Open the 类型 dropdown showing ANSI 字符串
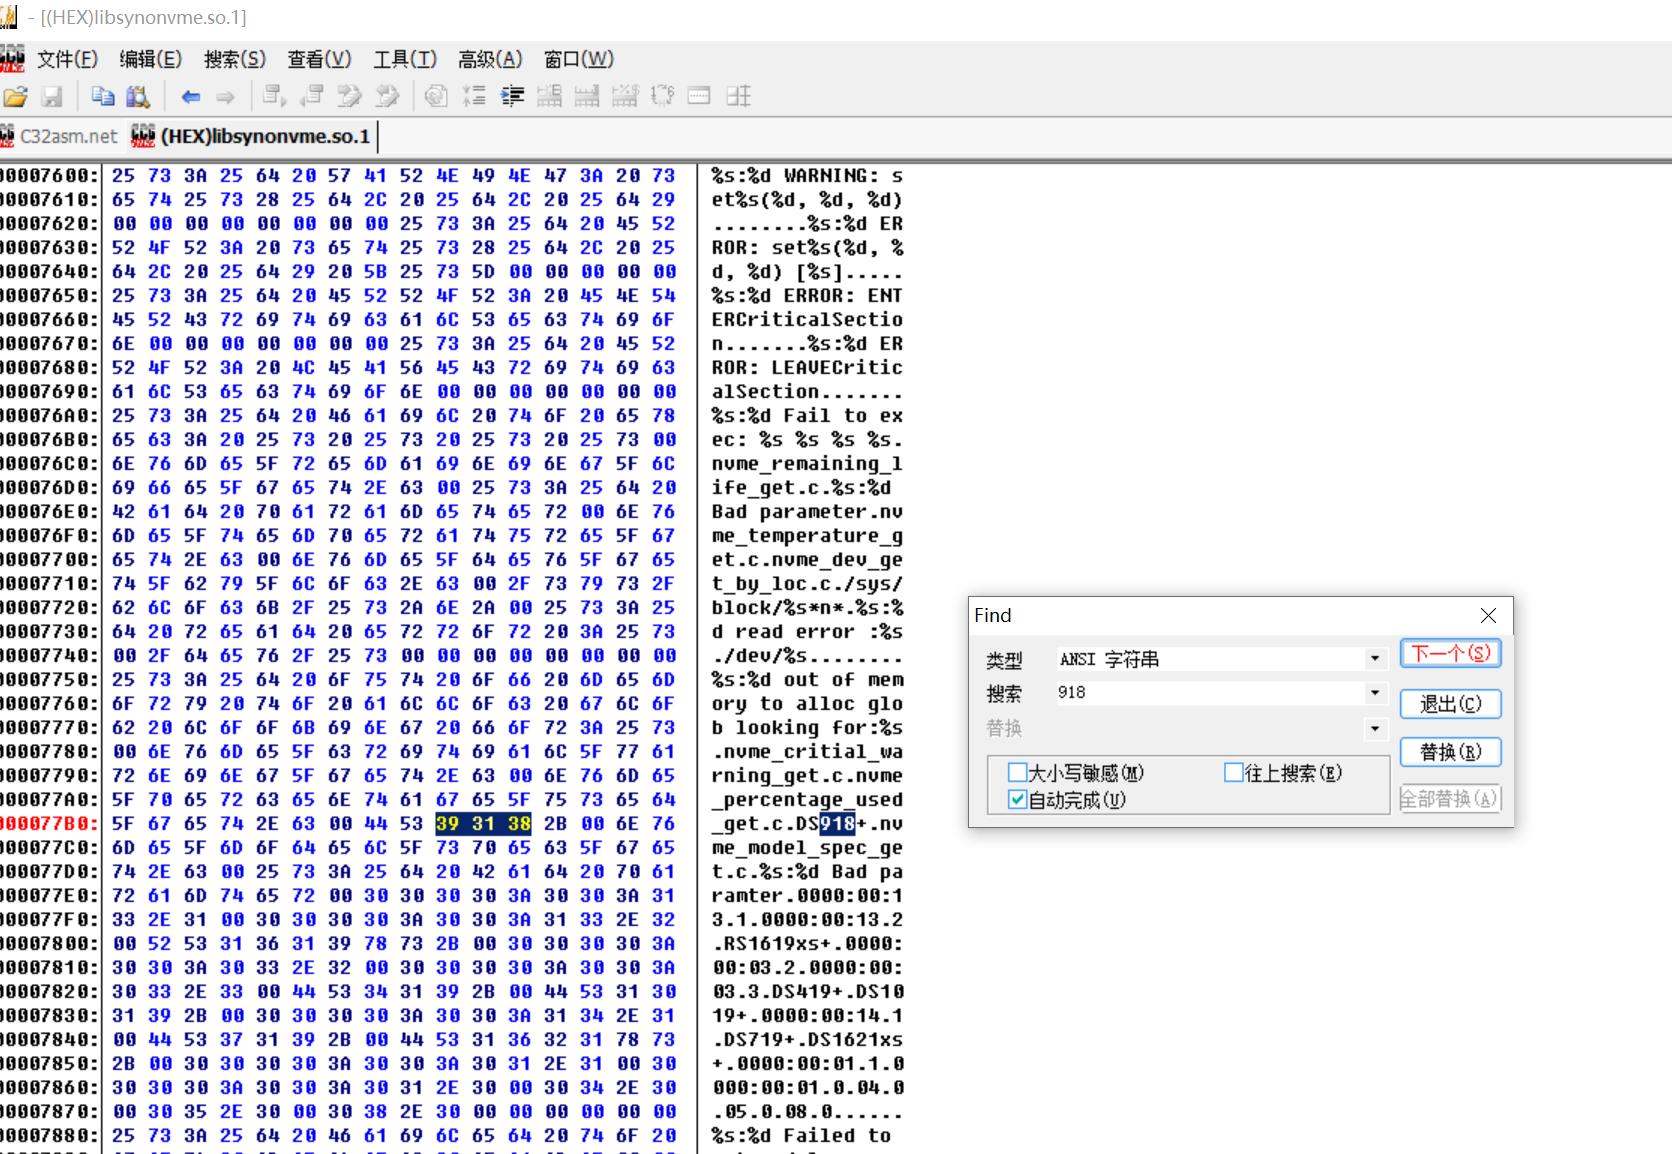Viewport: 1672px width, 1154px height. [x=1374, y=658]
